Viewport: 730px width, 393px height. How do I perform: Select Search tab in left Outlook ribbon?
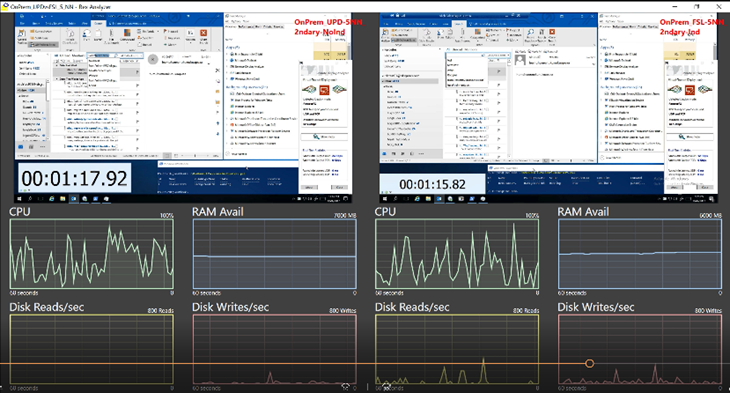click(x=99, y=23)
